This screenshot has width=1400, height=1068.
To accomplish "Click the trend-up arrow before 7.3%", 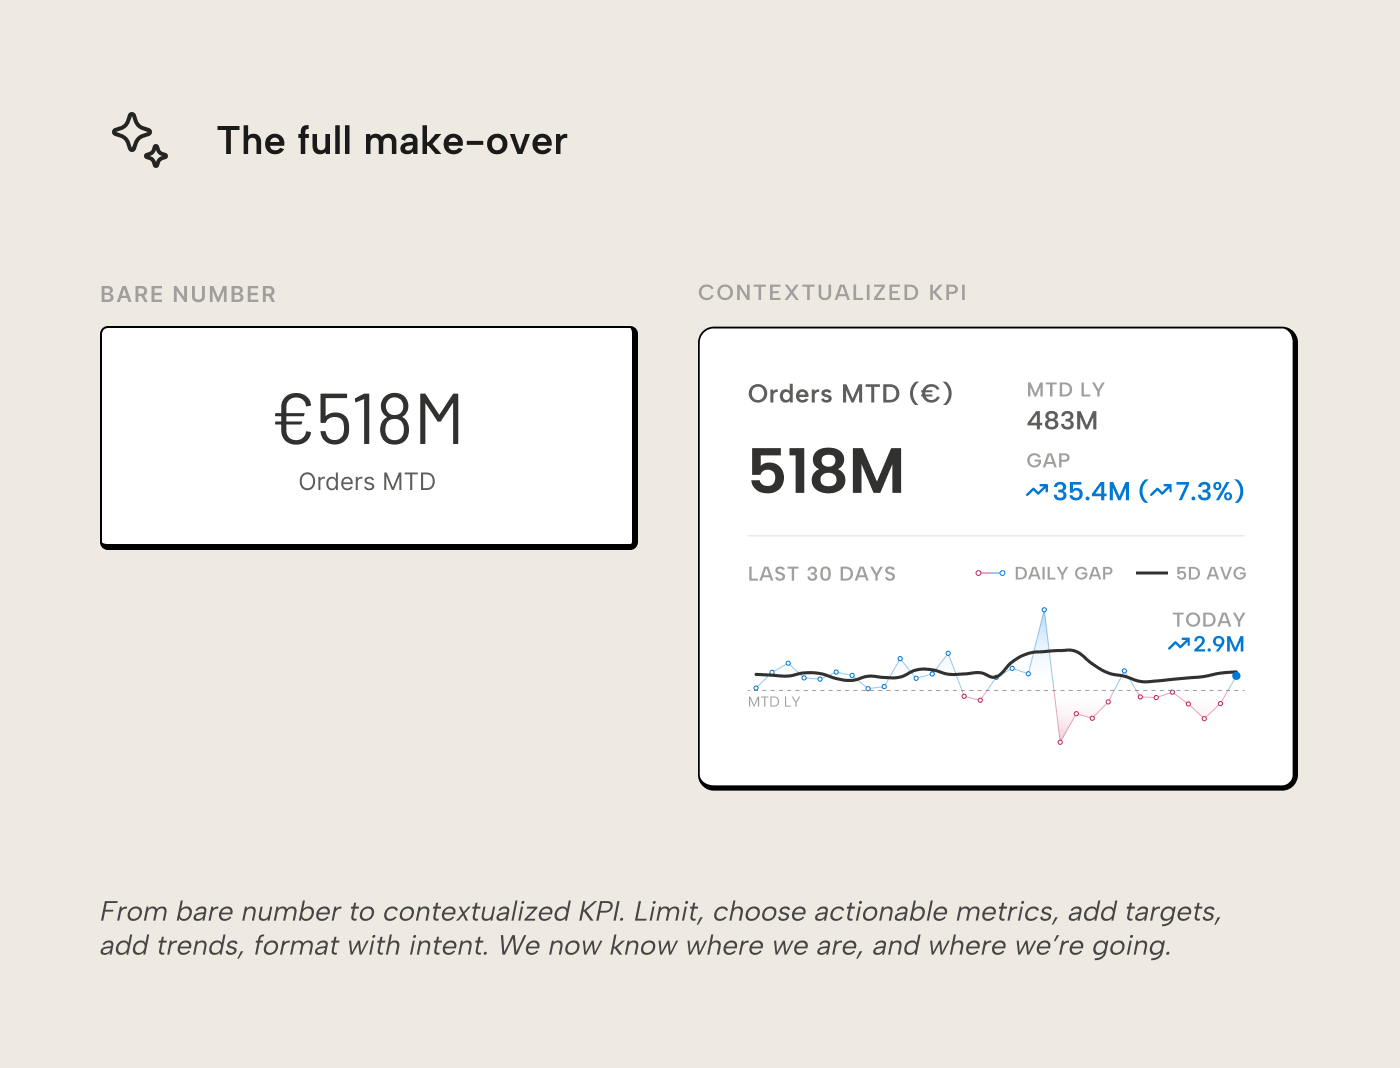I will tap(1160, 491).
